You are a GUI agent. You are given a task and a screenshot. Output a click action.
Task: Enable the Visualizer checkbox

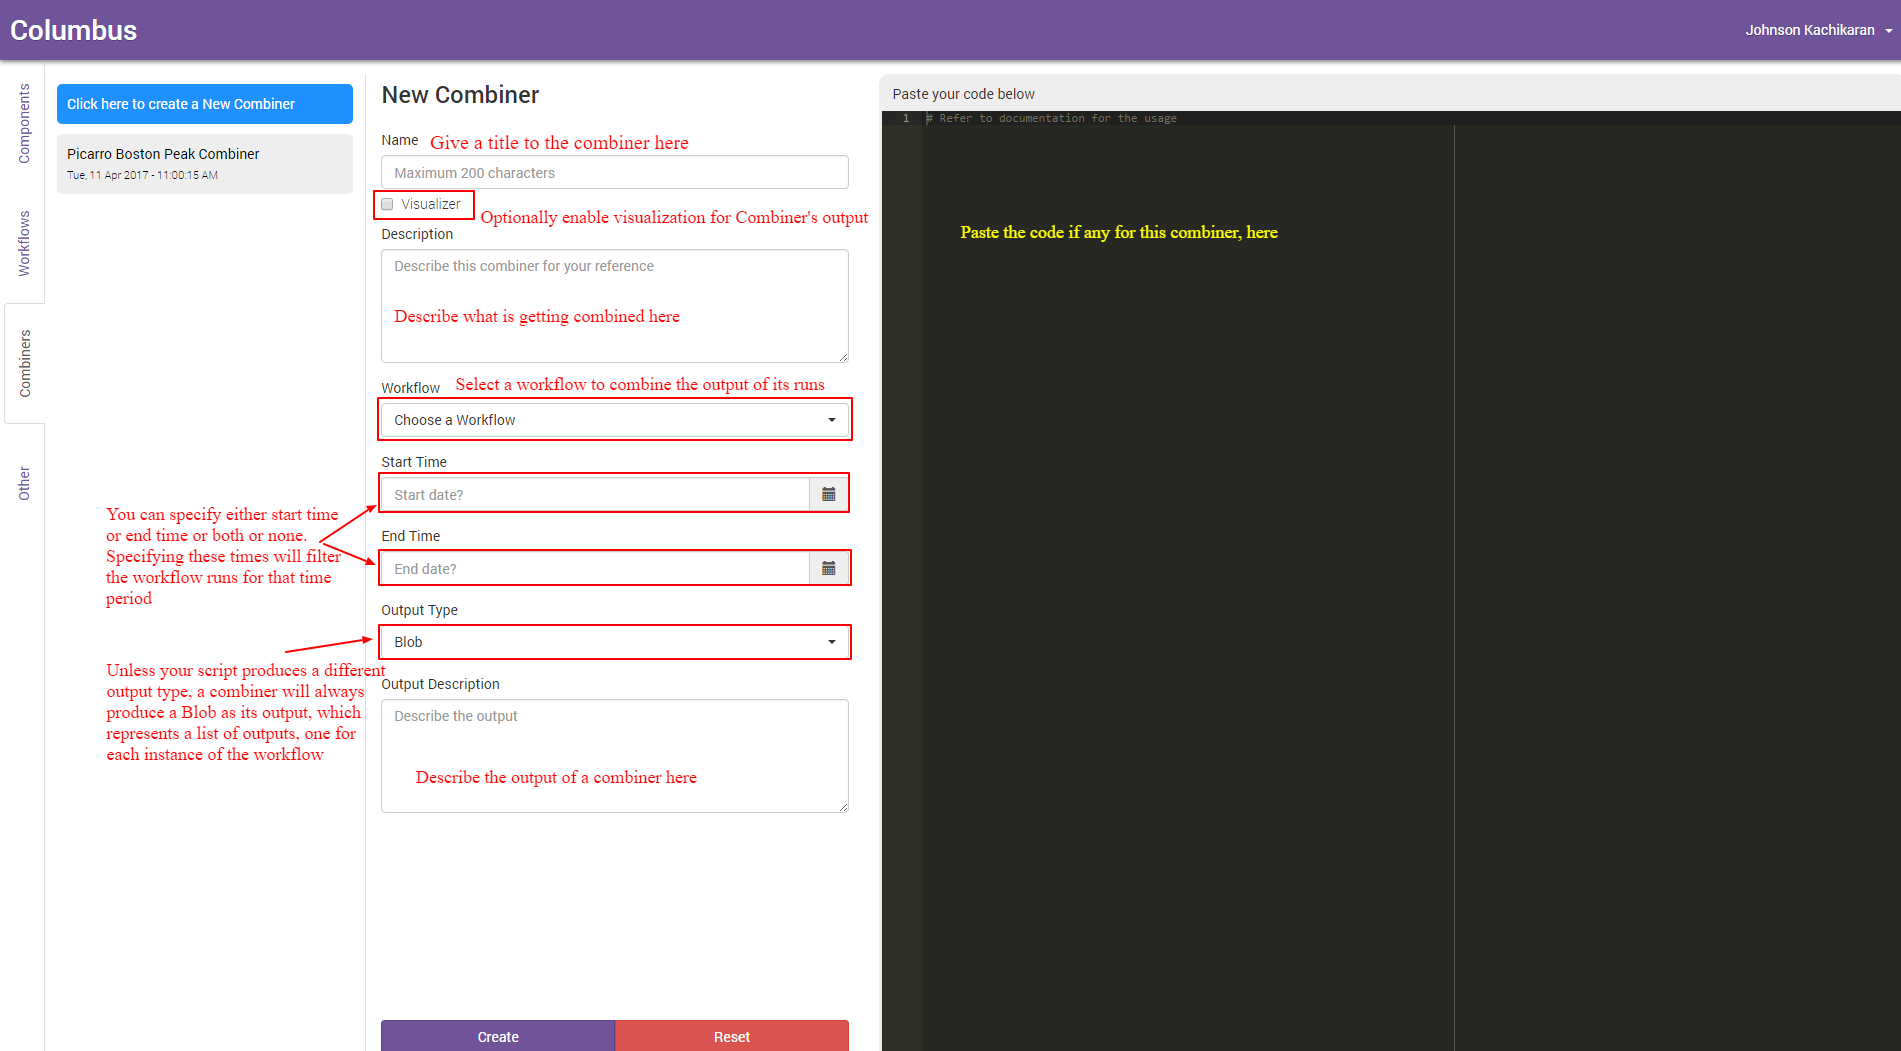[388, 204]
